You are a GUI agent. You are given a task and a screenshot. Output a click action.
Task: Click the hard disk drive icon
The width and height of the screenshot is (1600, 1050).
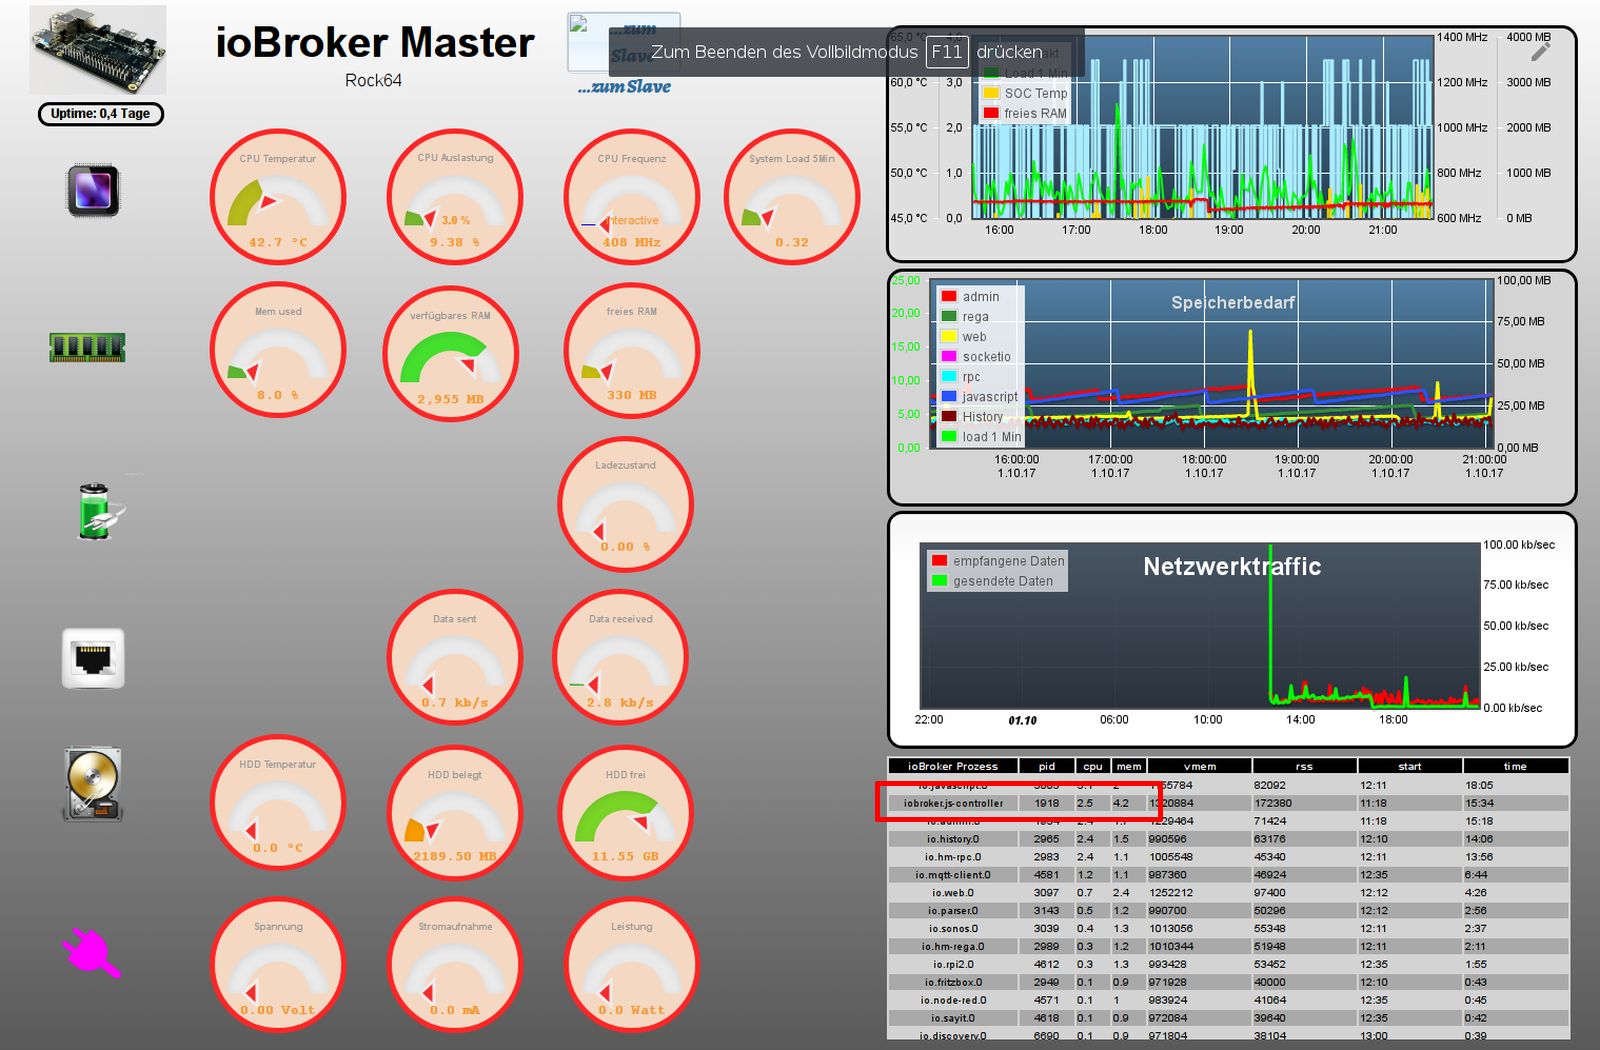click(x=93, y=785)
